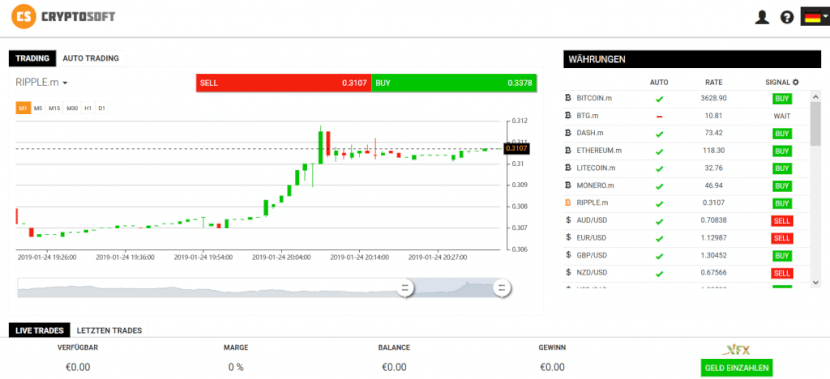830x379 pixels.
Task: Click the Bitcoin icon beside BITCOIN.m
Action: pos(569,98)
